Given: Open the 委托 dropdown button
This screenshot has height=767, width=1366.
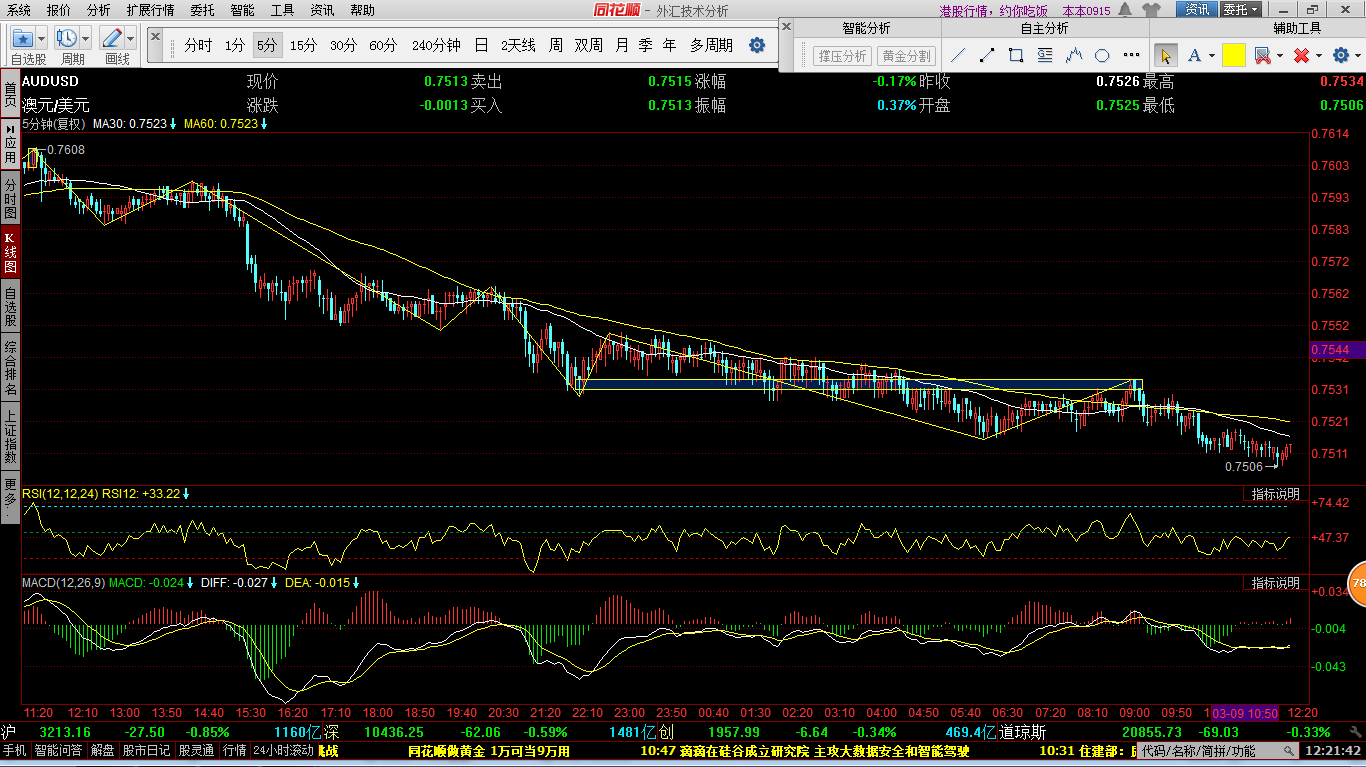Looking at the screenshot, I should pos(1242,10).
